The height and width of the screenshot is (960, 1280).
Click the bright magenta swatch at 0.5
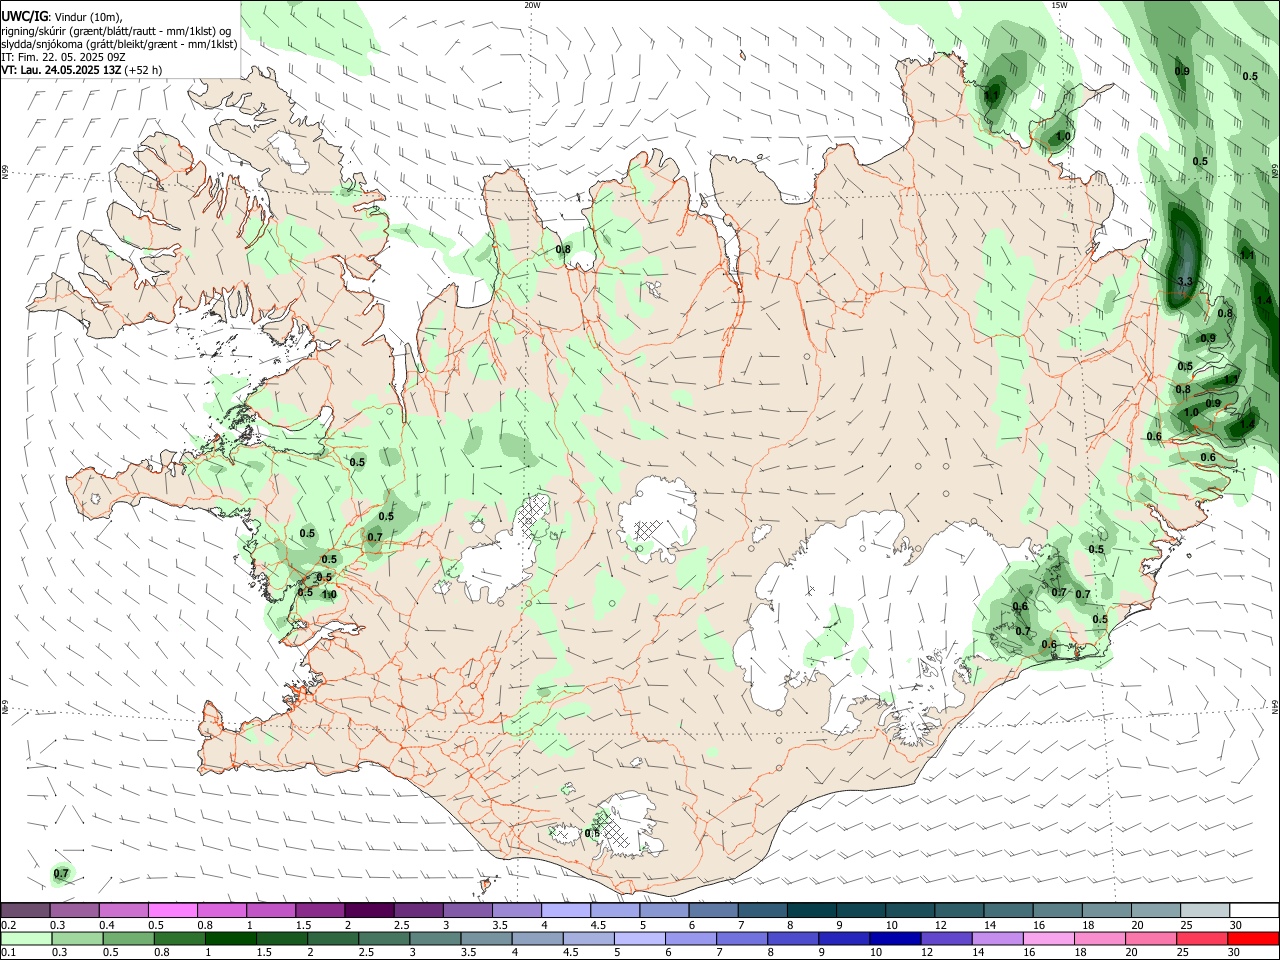tap(172, 910)
